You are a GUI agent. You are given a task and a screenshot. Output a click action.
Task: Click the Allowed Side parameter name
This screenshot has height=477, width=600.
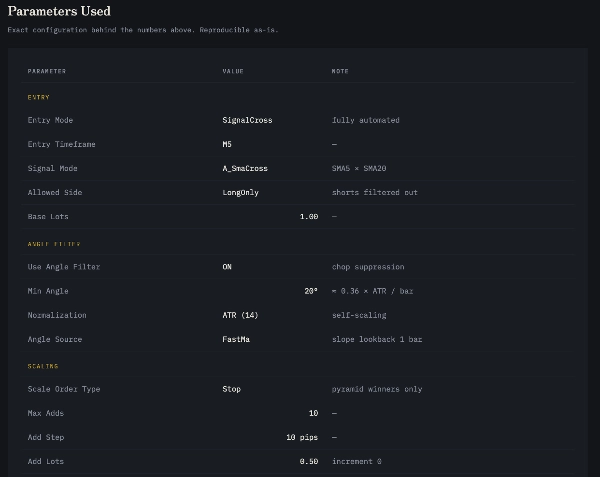click(x=55, y=192)
